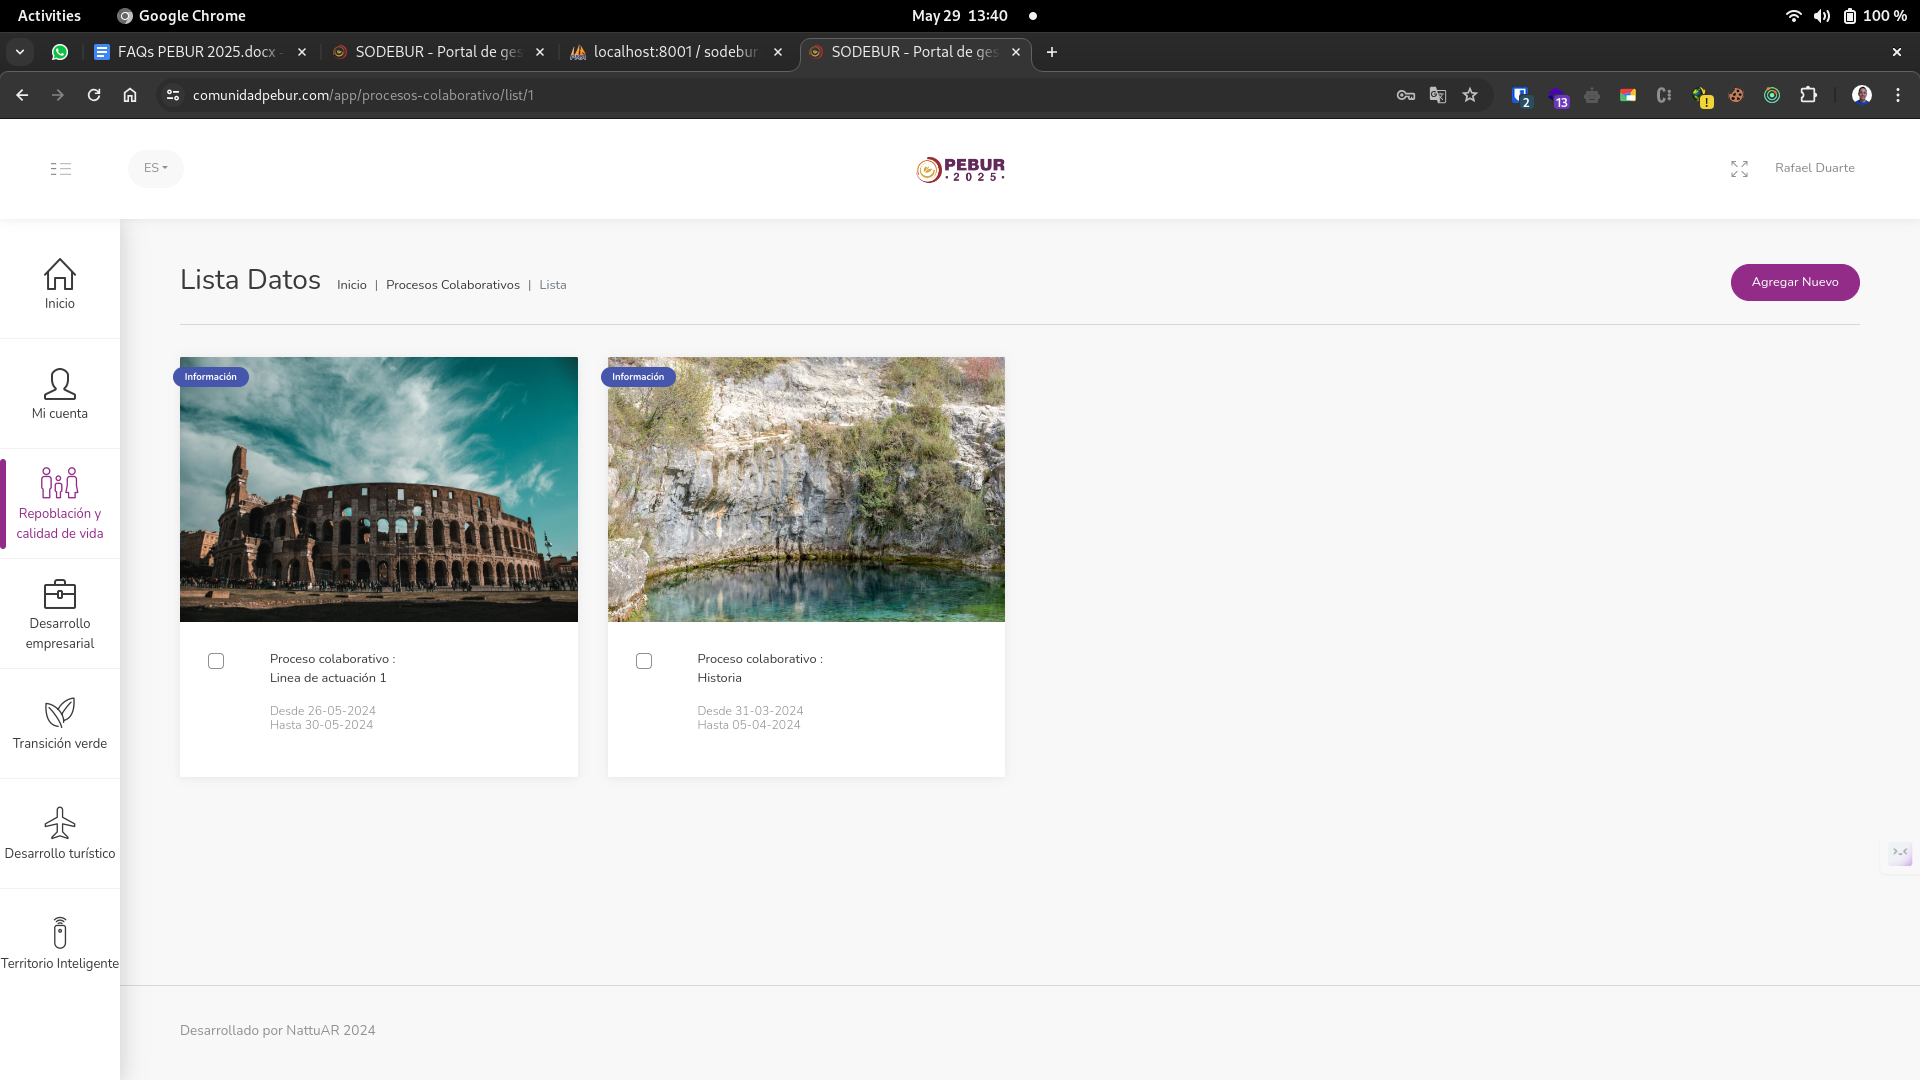Open Chrome's three-dot menu
This screenshot has height=1080, width=1920.
click(1899, 95)
